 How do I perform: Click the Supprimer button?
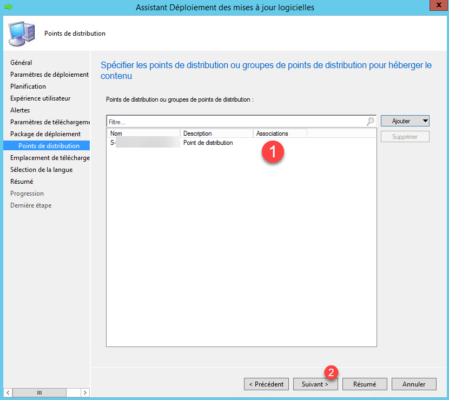(x=405, y=137)
